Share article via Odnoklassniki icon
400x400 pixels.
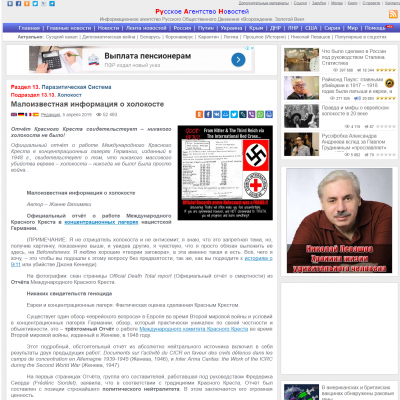[199, 114]
